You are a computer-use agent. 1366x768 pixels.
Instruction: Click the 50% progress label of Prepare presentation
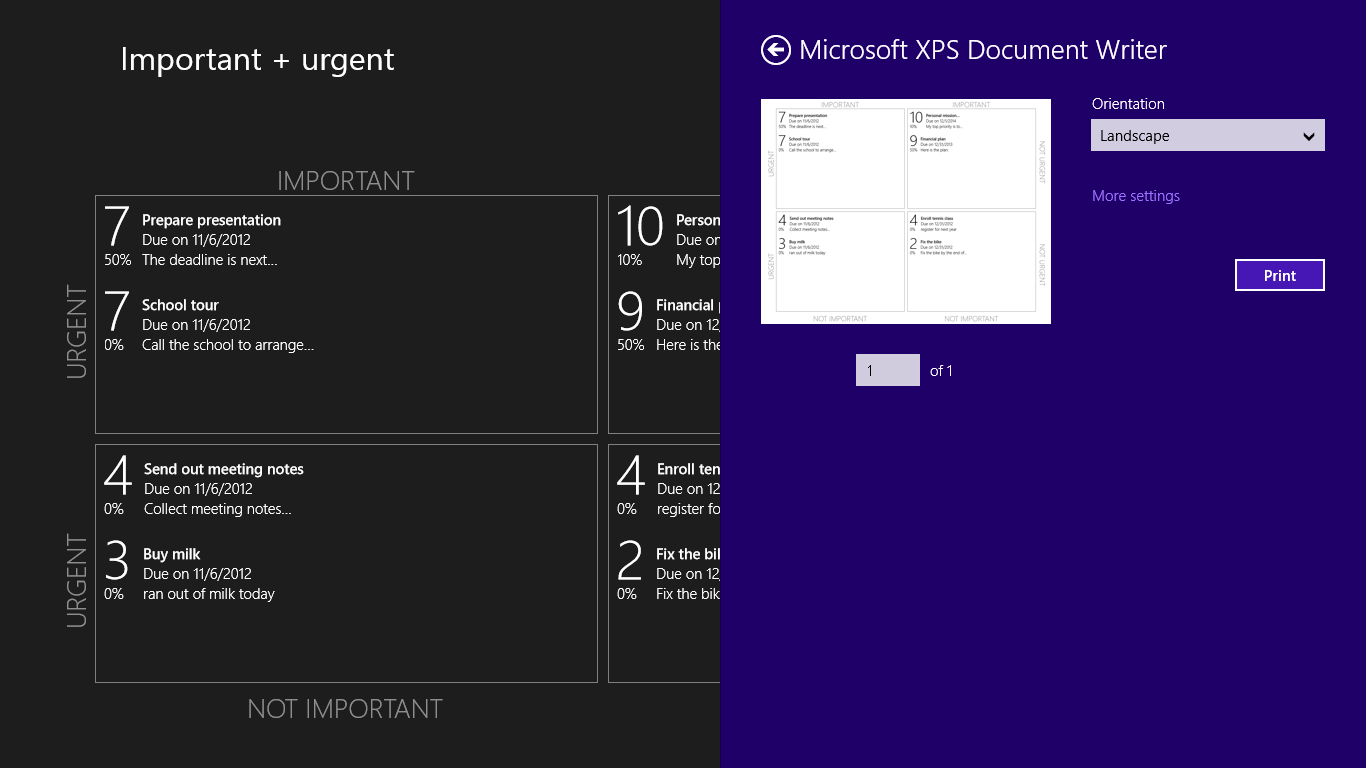click(x=117, y=260)
